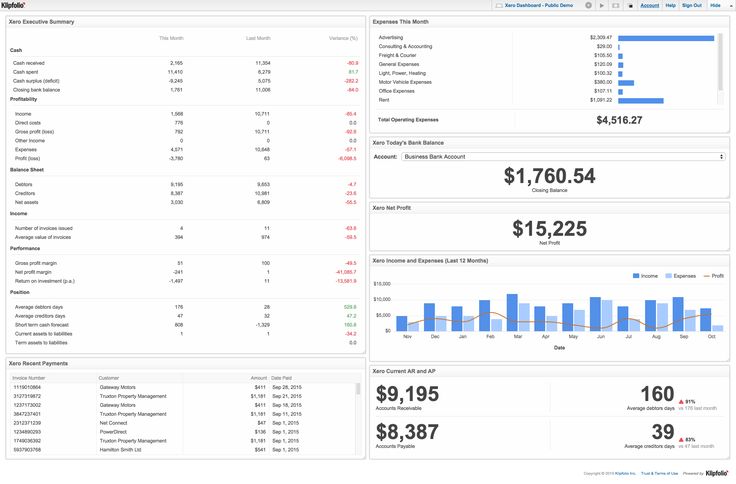The width and height of the screenshot is (736, 484).
Task: Toggle the Expenses legend swatch
Action: [x=669, y=276]
